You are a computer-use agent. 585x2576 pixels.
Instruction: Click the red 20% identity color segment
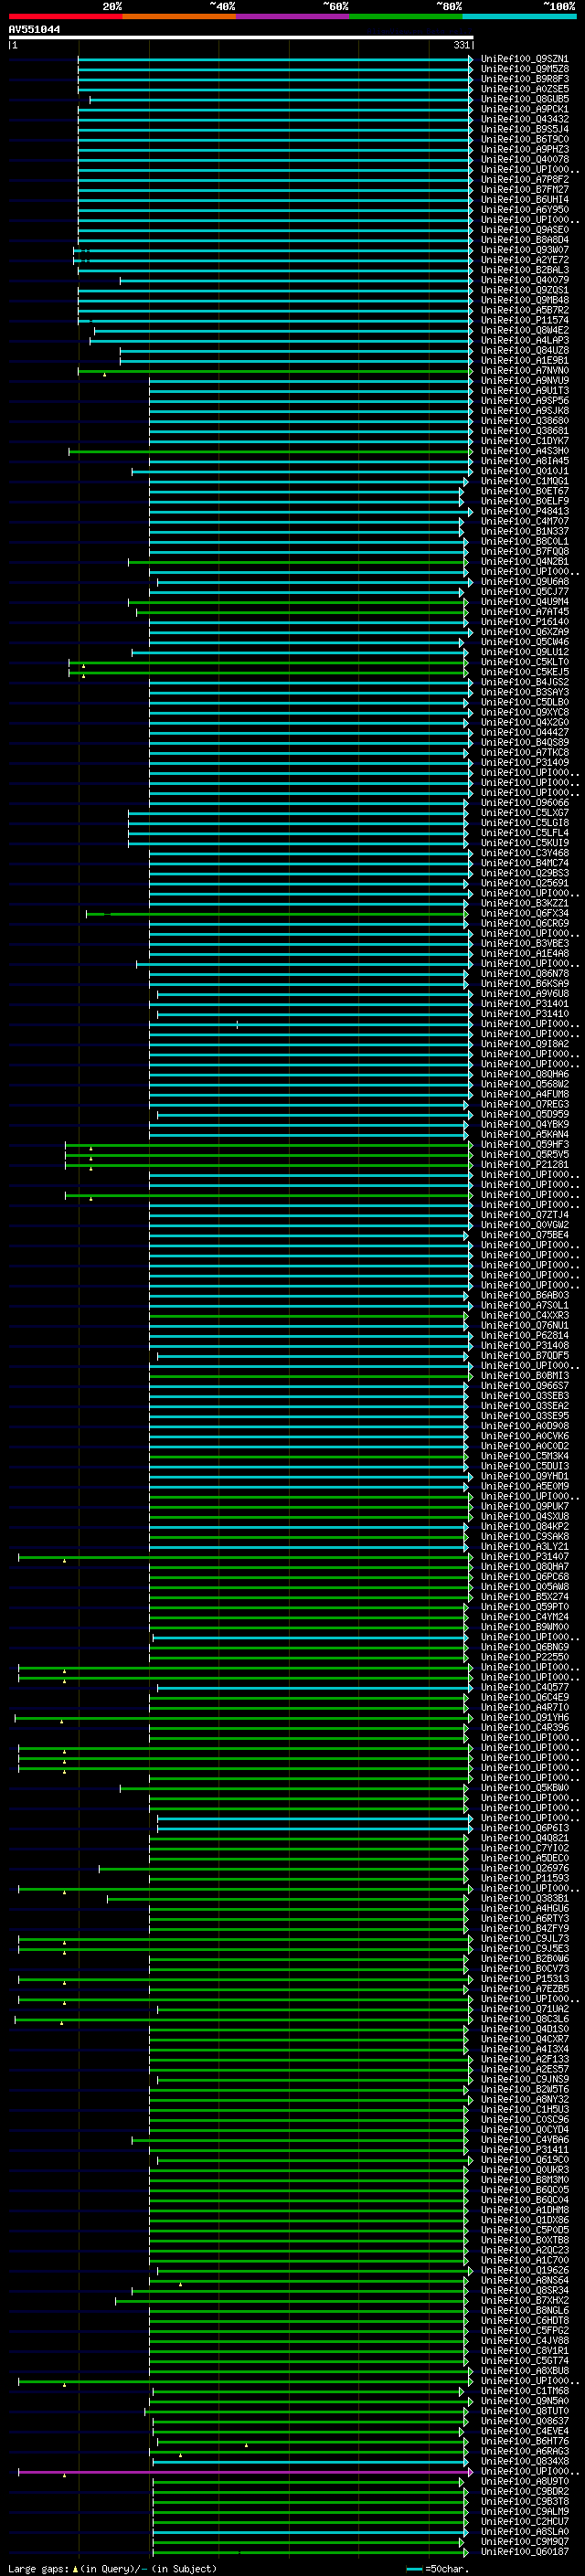(x=65, y=16)
